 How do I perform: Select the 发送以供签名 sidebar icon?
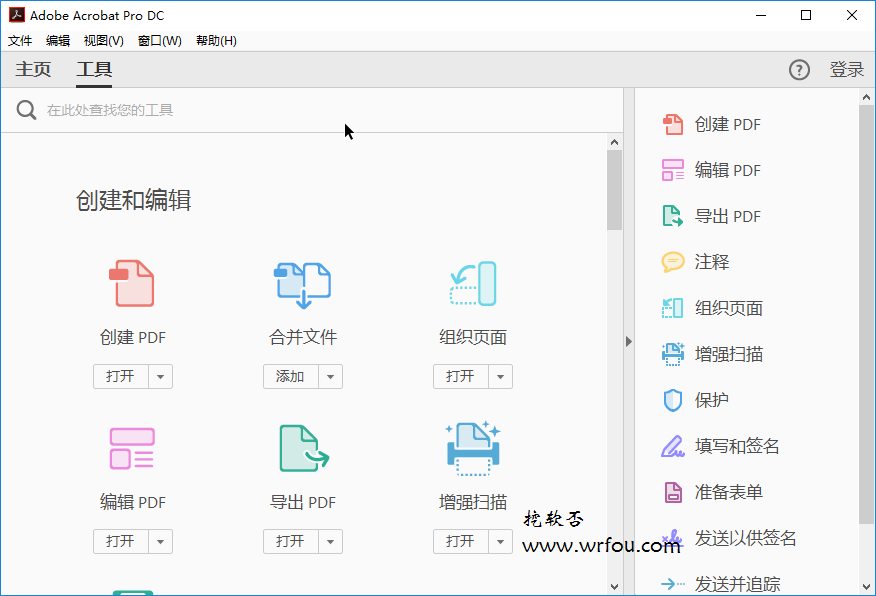(x=672, y=538)
